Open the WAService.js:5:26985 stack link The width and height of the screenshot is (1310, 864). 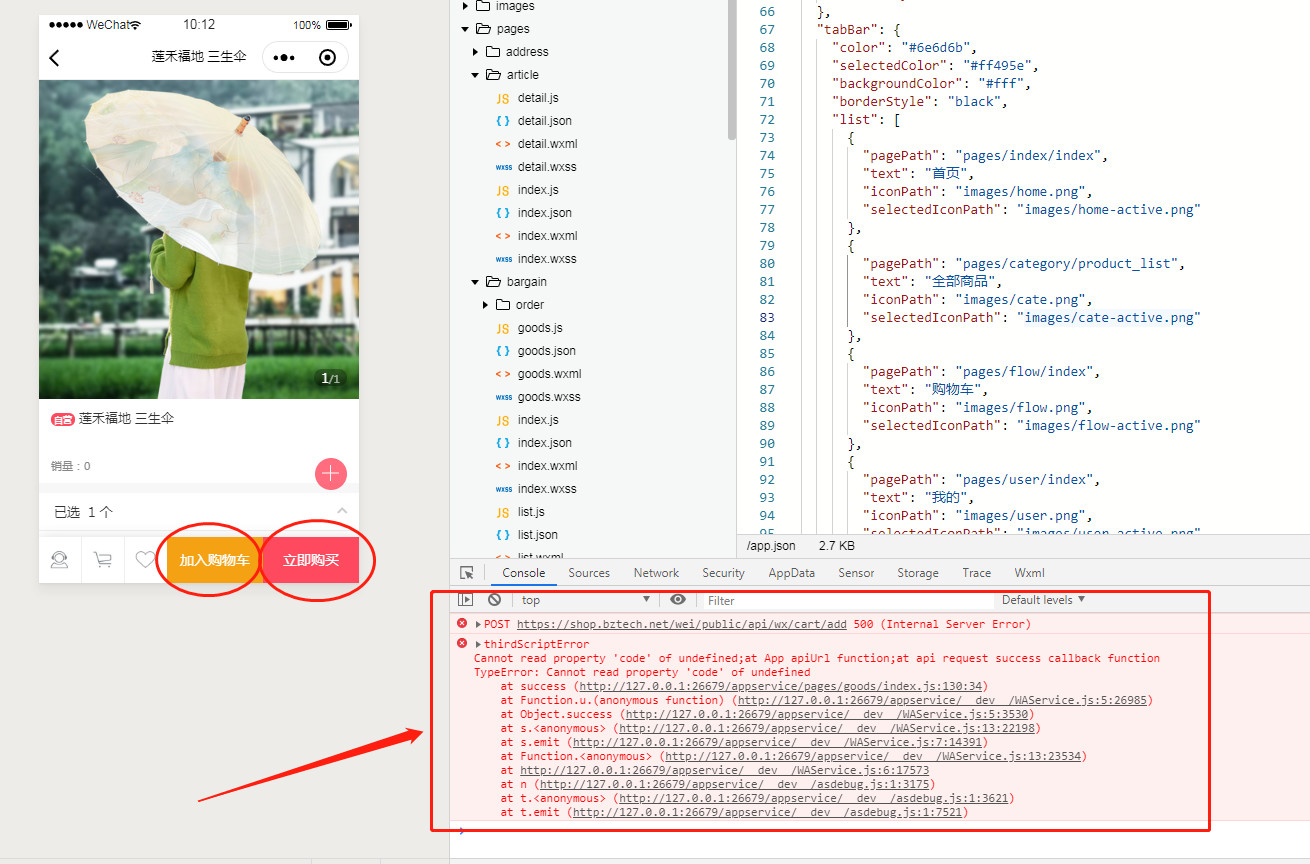coord(942,700)
